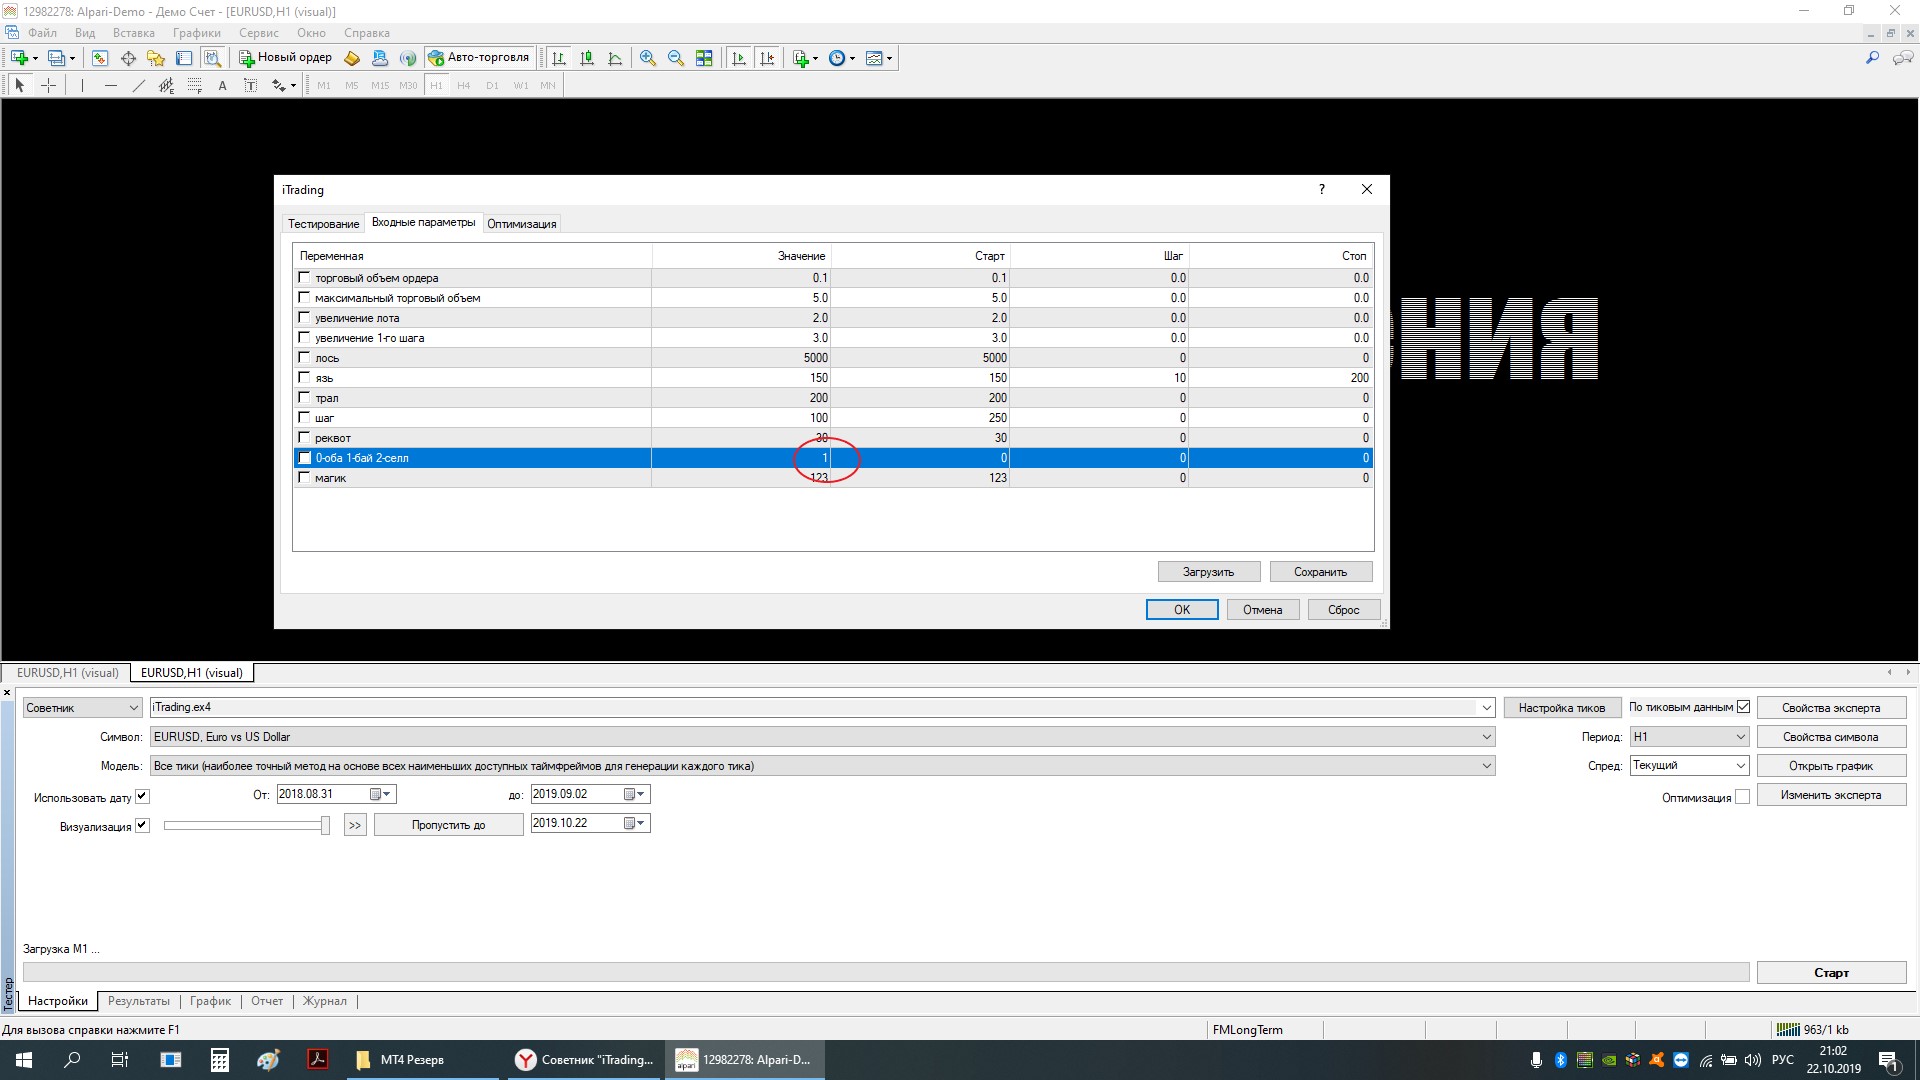Click the visualization speed slider

click(x=245, y=826)
